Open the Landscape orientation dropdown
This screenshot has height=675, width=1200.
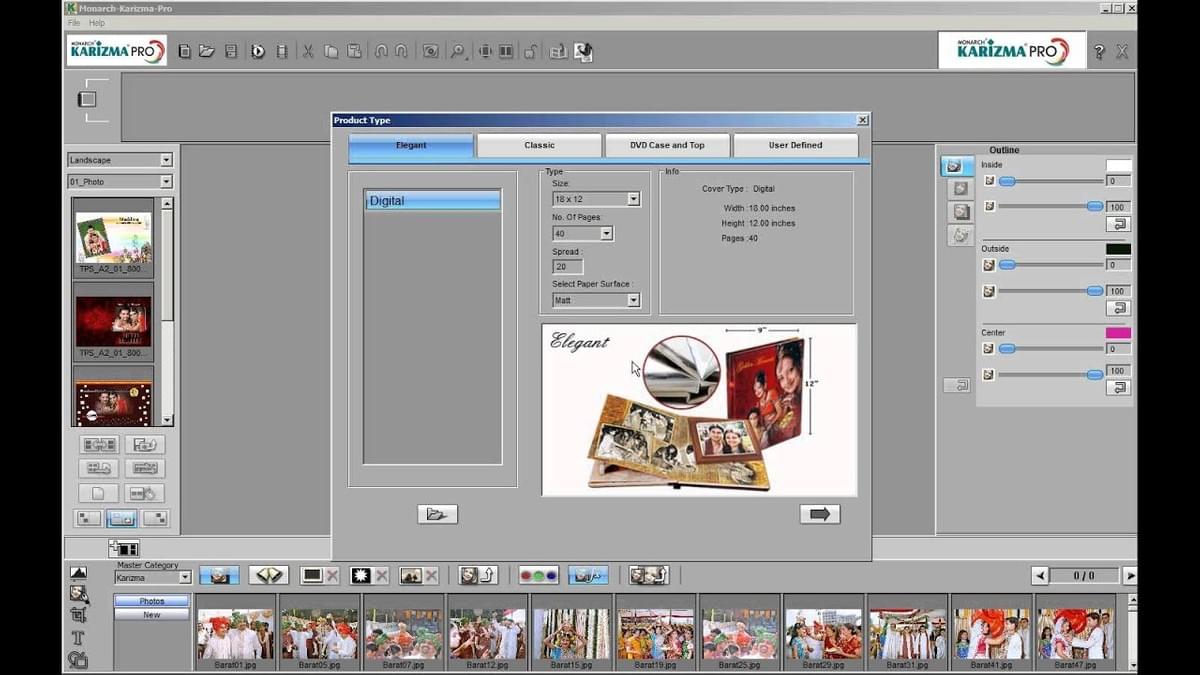coord(166,160)
